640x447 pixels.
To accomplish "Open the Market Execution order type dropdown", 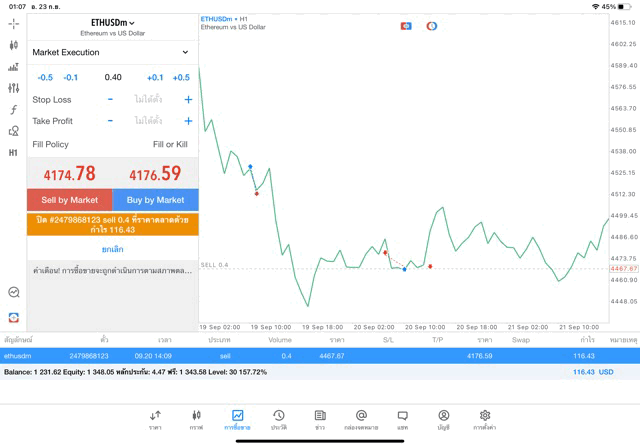I will (111, 52).
